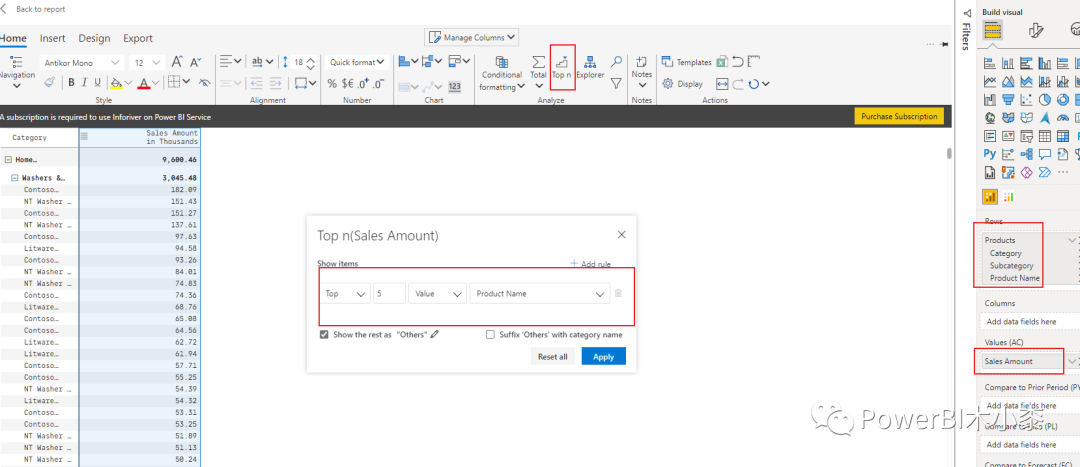Click the format painter brush
1080x467 pixels.
tap(50, 83)
